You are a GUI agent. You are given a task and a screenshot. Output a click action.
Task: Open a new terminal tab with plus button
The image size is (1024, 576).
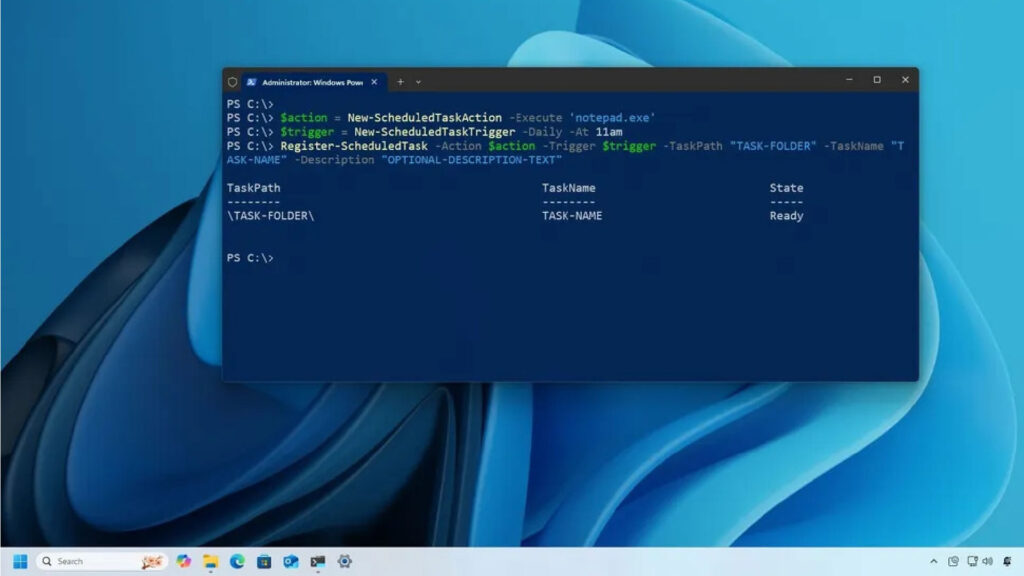pyautogui.click(x=400, y=81)
